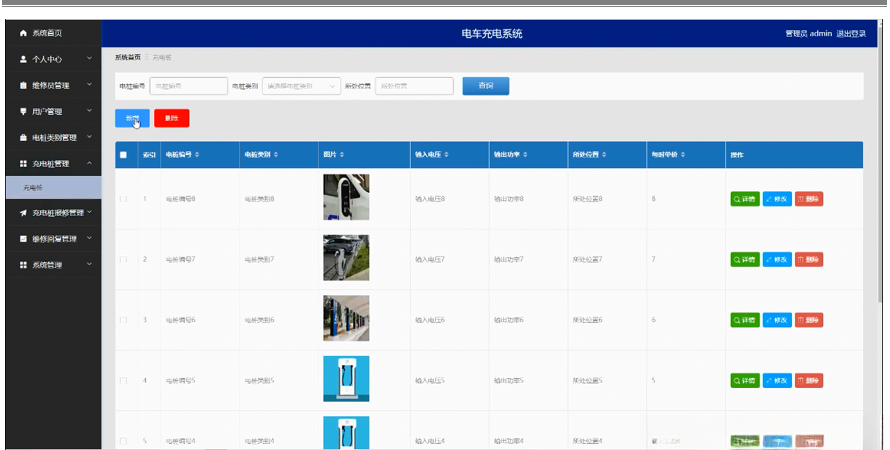890x450 pixels.
Task: Expand the 维修员管理 menu chevron
Action: tap(89, 85)
